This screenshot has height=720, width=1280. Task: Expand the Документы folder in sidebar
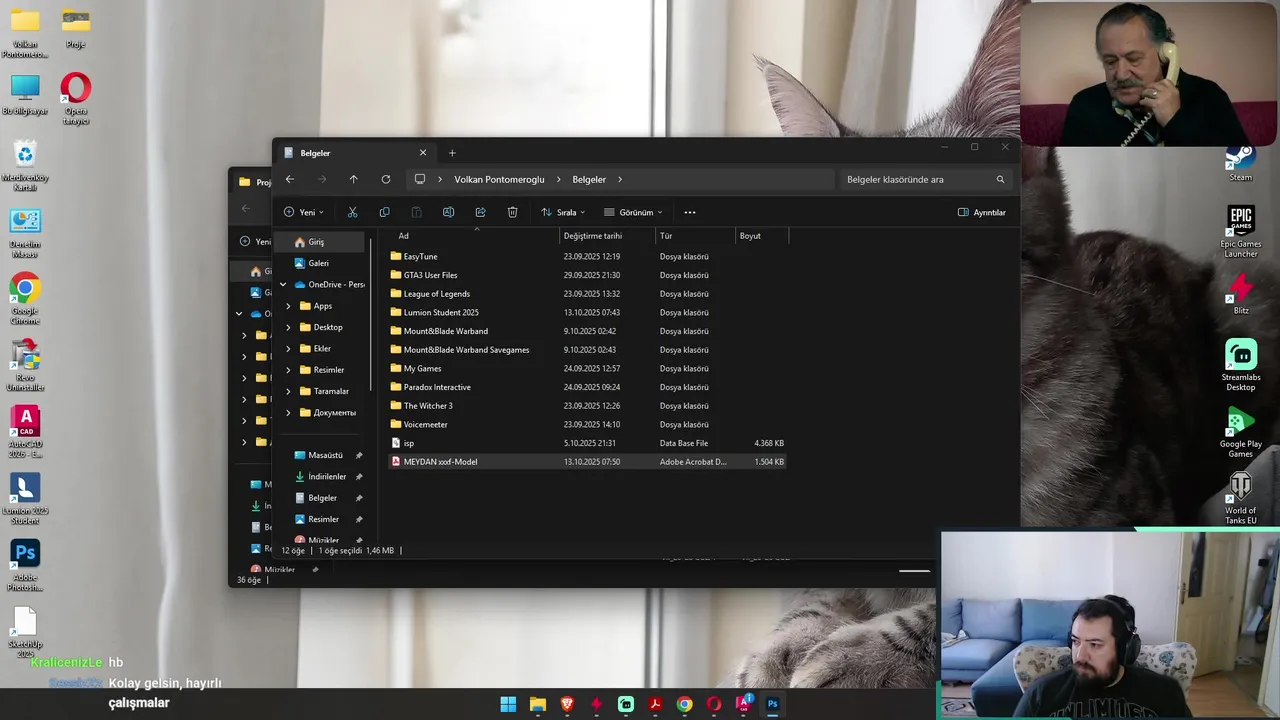tap(289, 413)
